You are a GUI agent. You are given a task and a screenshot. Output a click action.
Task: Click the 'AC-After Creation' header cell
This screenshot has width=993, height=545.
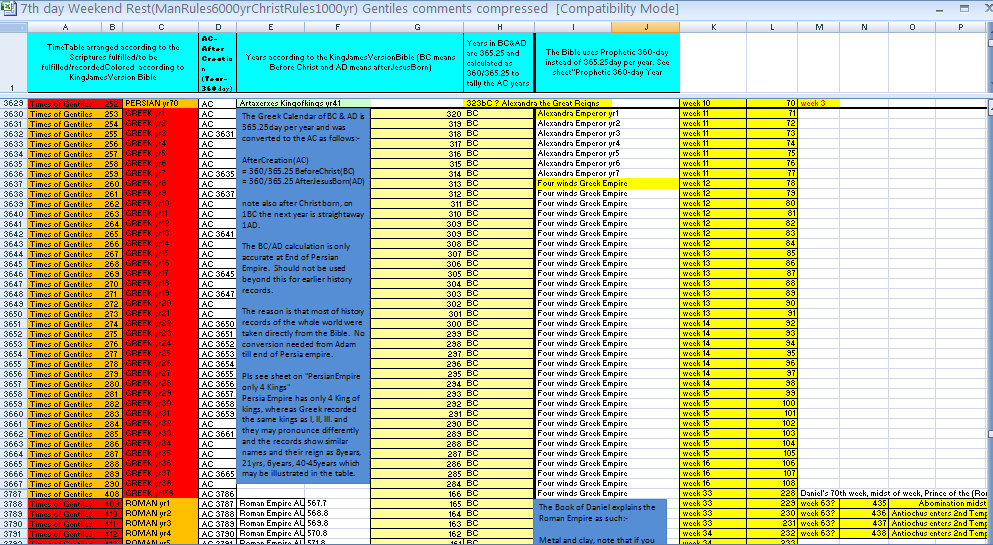coord(217,63)
